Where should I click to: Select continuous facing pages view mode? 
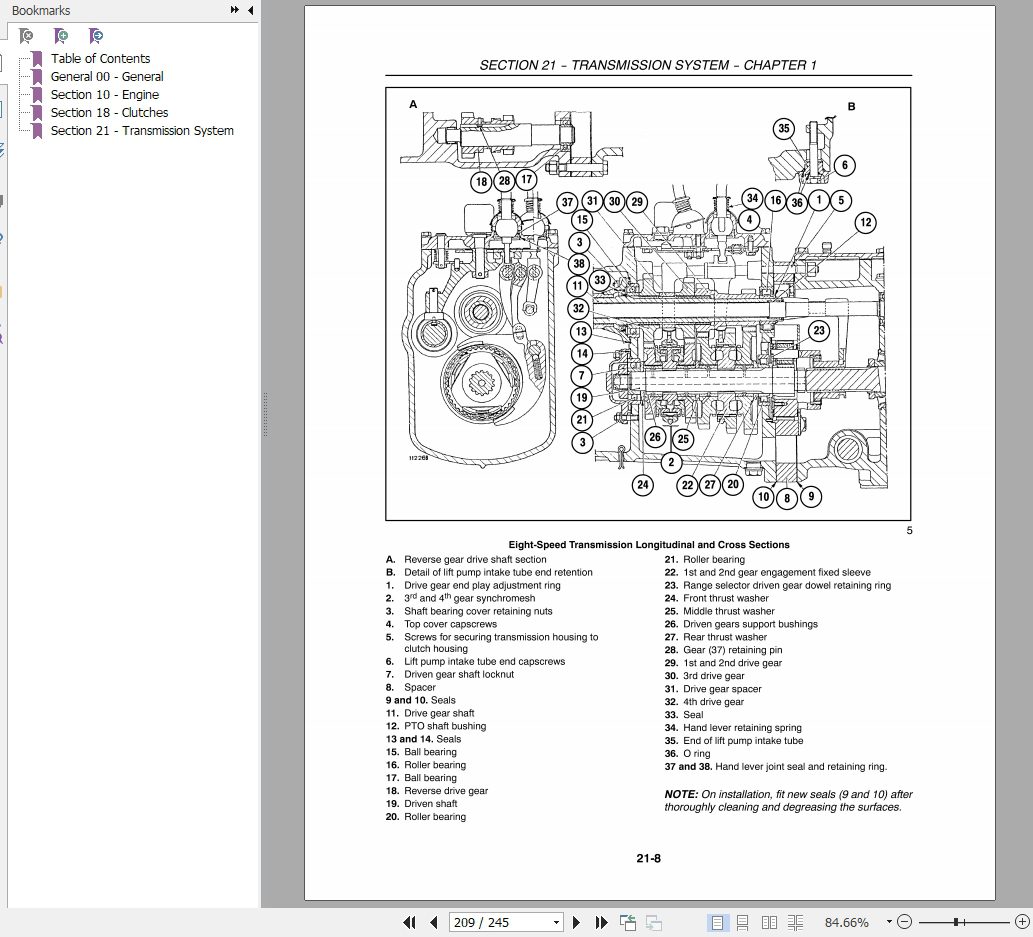tap(795, 923)
